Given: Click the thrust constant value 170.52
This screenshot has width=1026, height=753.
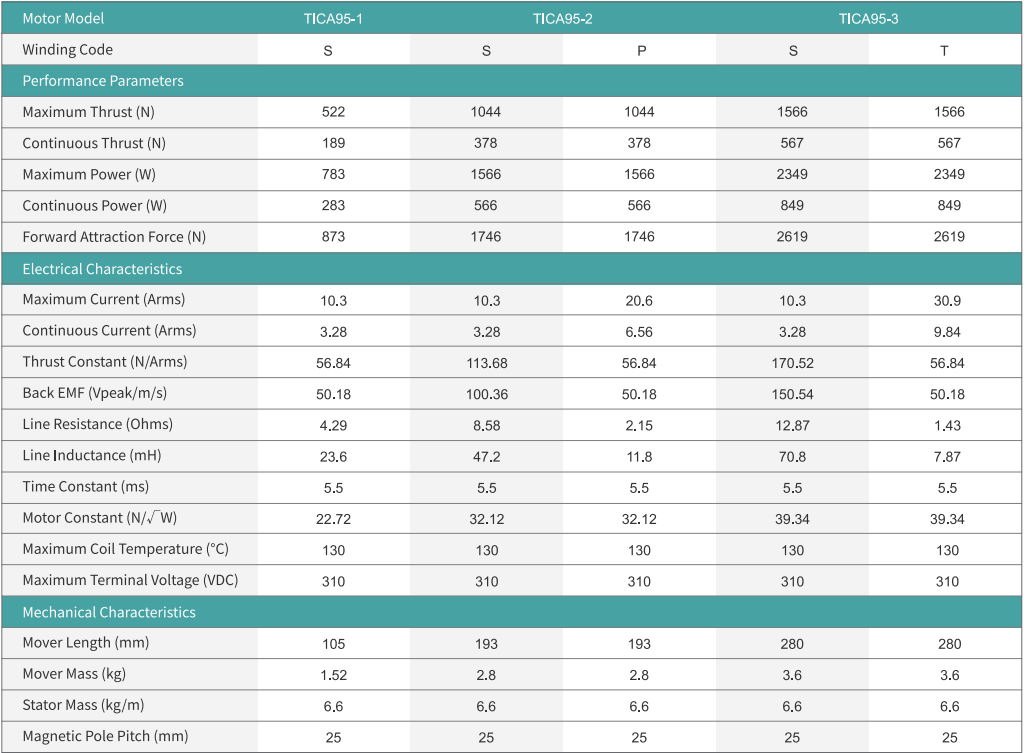Looking at the screenshot, I should pos(793,363).
